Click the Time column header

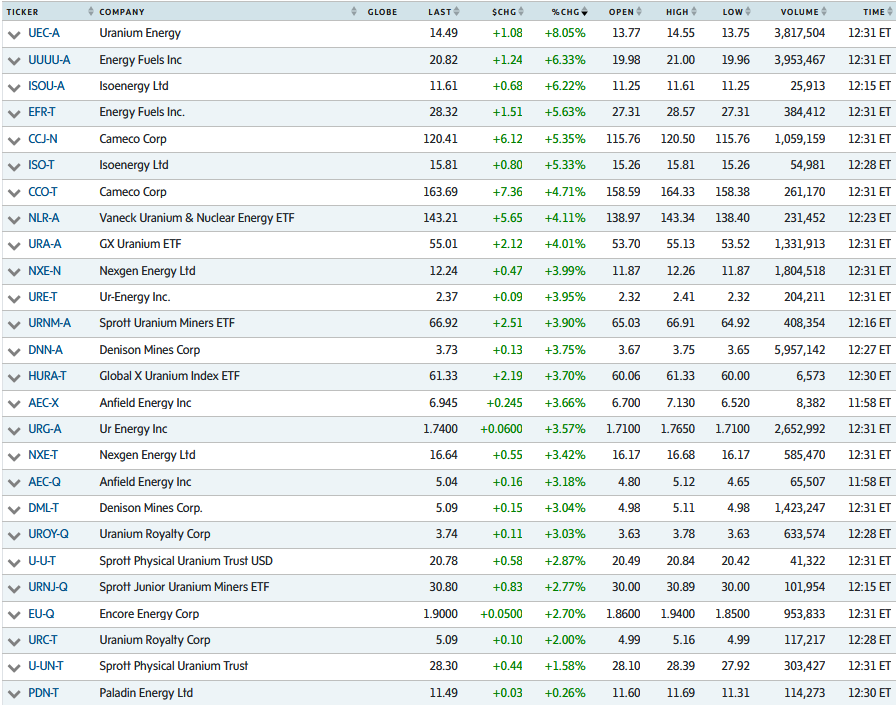[x=874, y=12]
